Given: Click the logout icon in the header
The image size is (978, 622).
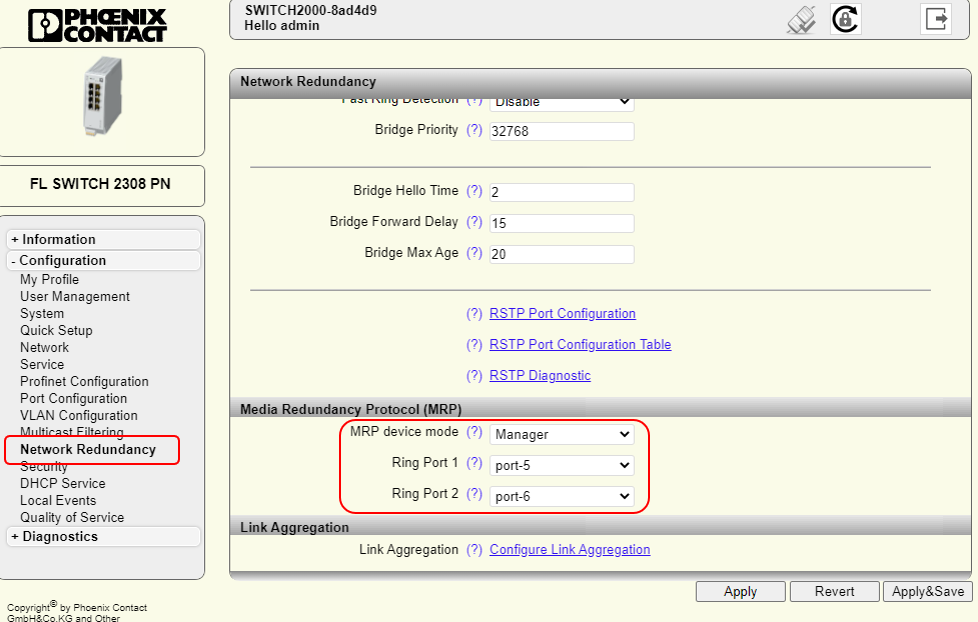Looking at the screenshot, I should (x=937, y=19).
